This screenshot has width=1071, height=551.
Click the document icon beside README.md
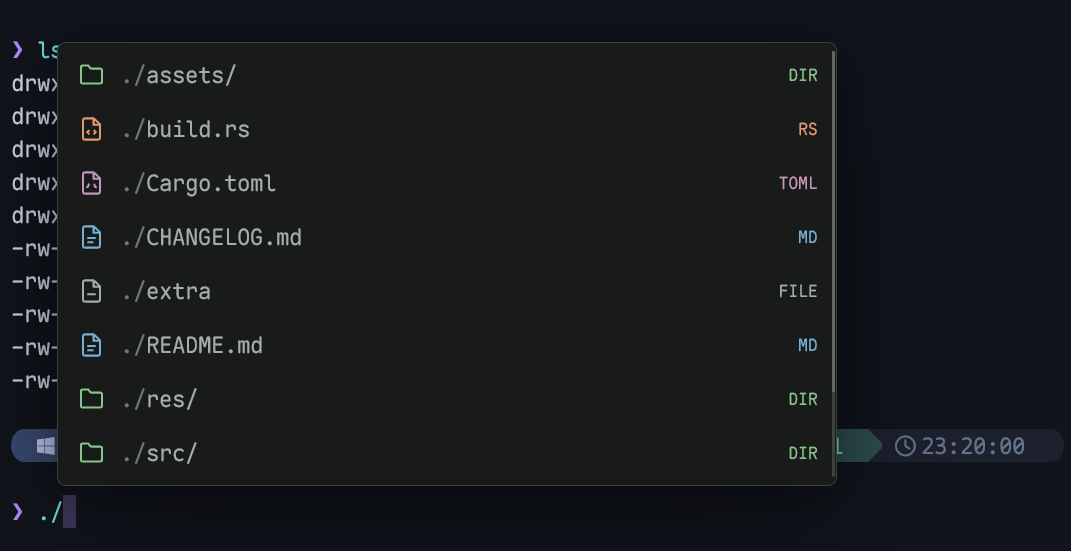point(91,345)
